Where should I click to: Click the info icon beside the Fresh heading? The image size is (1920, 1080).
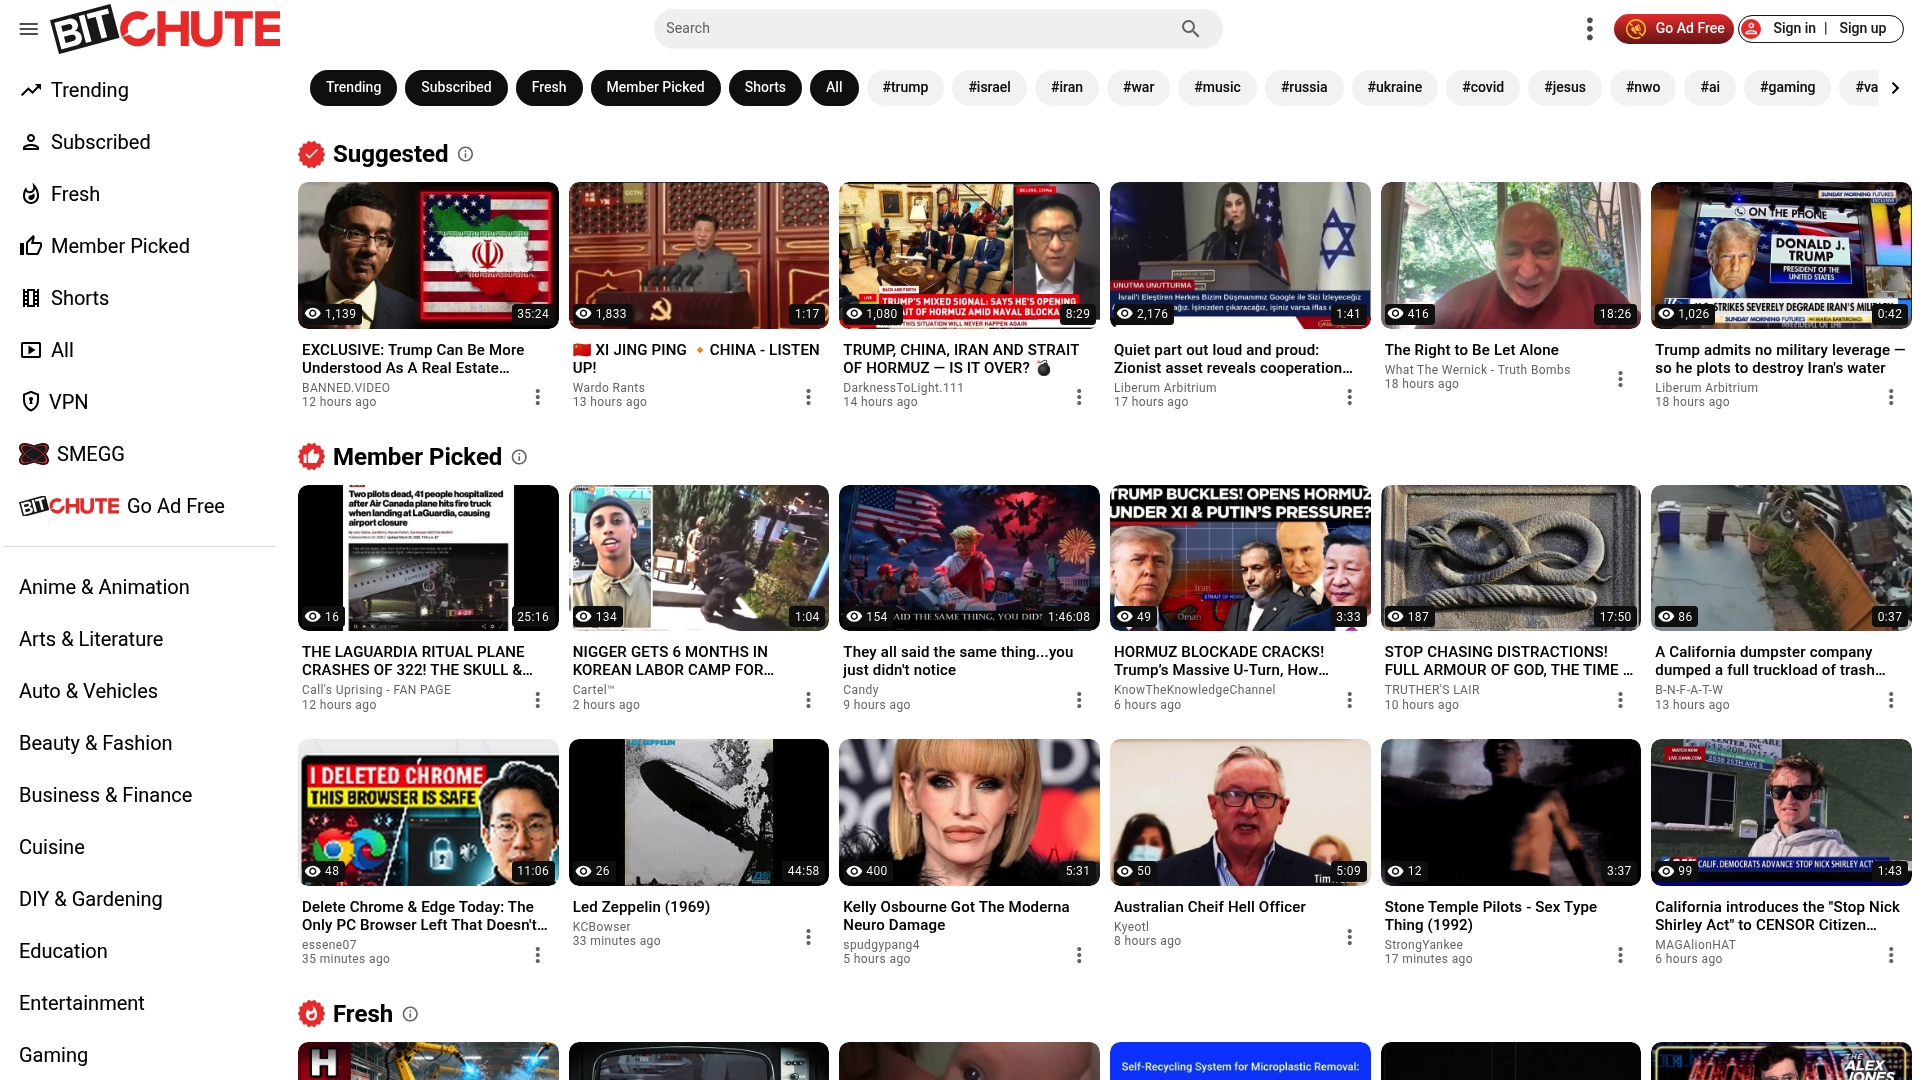410,1014
